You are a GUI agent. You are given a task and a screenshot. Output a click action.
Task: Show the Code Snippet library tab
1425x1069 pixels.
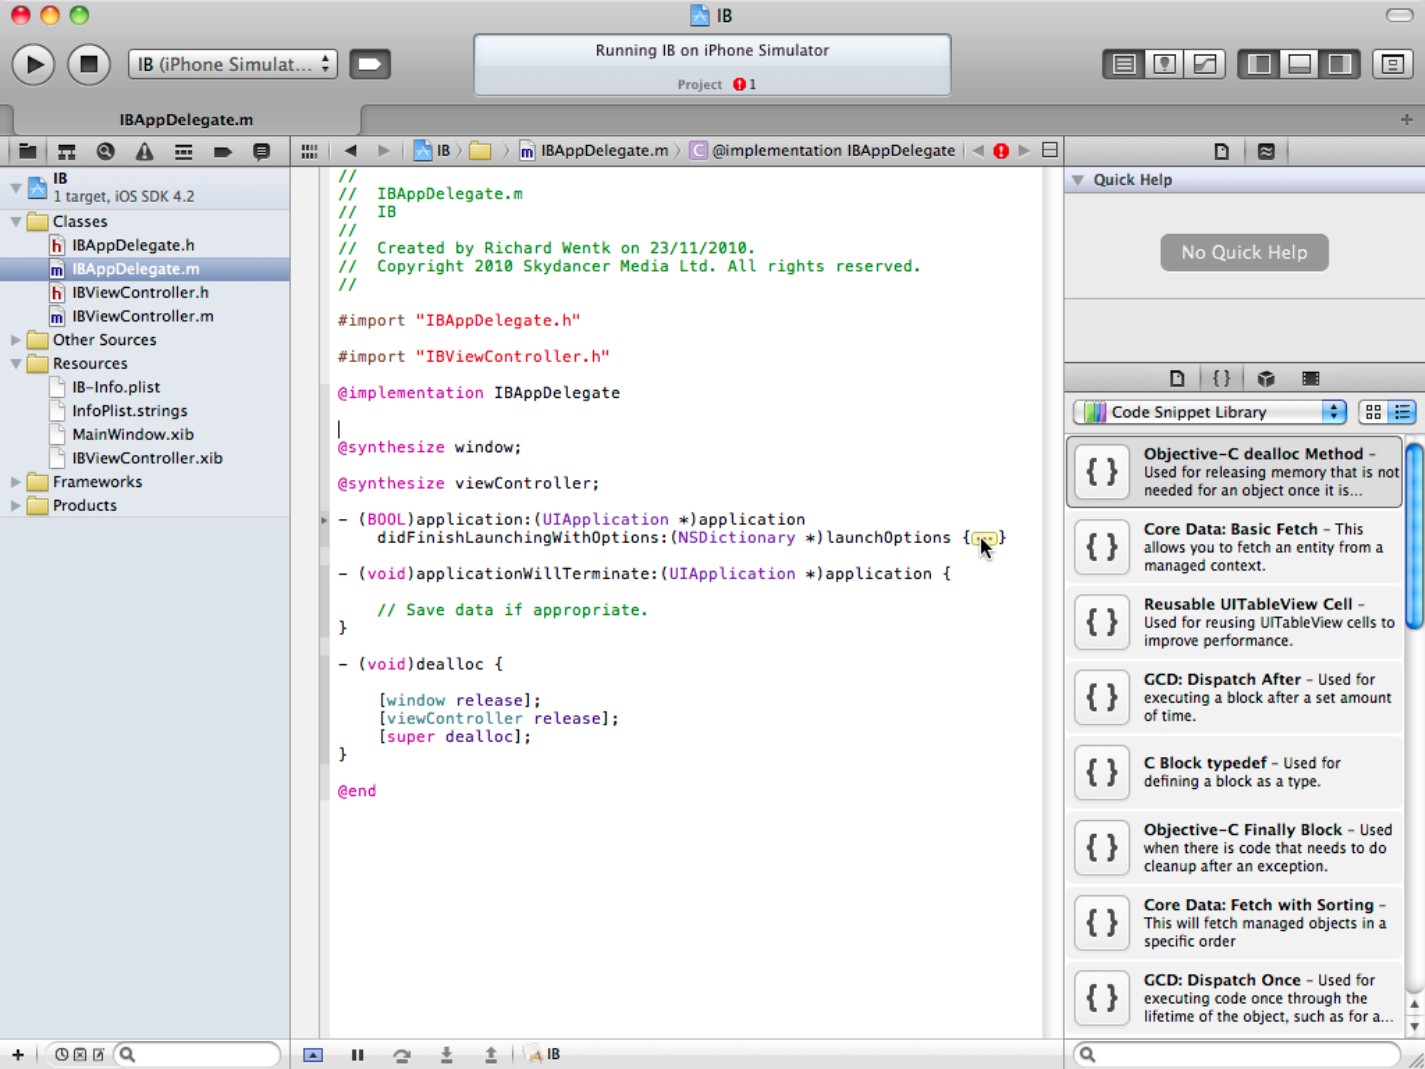click(x=1221, y=379)
